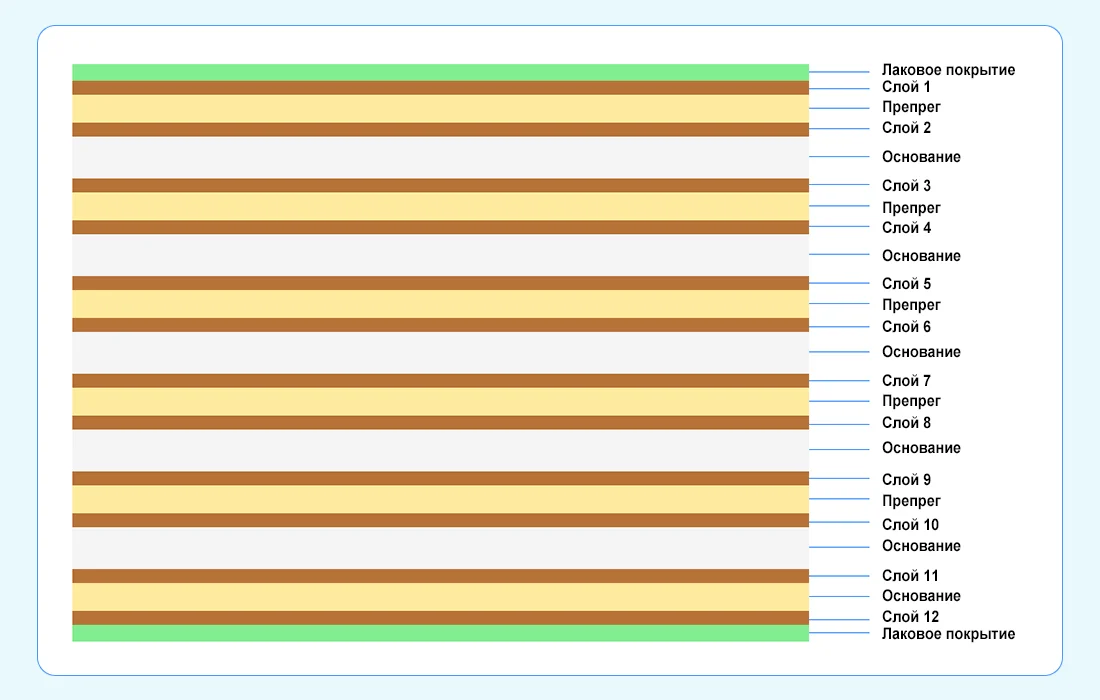The image size is (1100, 700).
Task: Click "Основание" label between Слой 11 and Слой 12
Action: (921, 596)
